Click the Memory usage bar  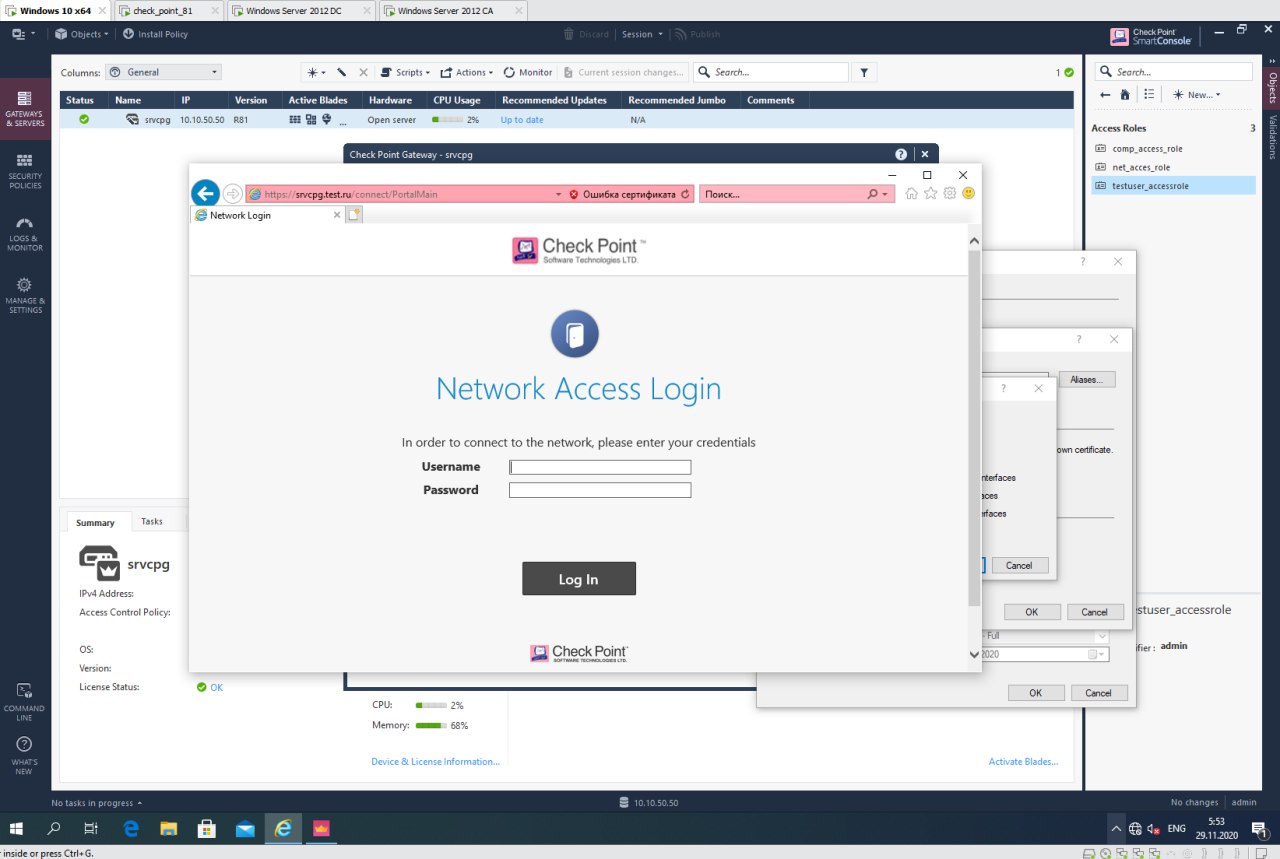tap(431, 725)
